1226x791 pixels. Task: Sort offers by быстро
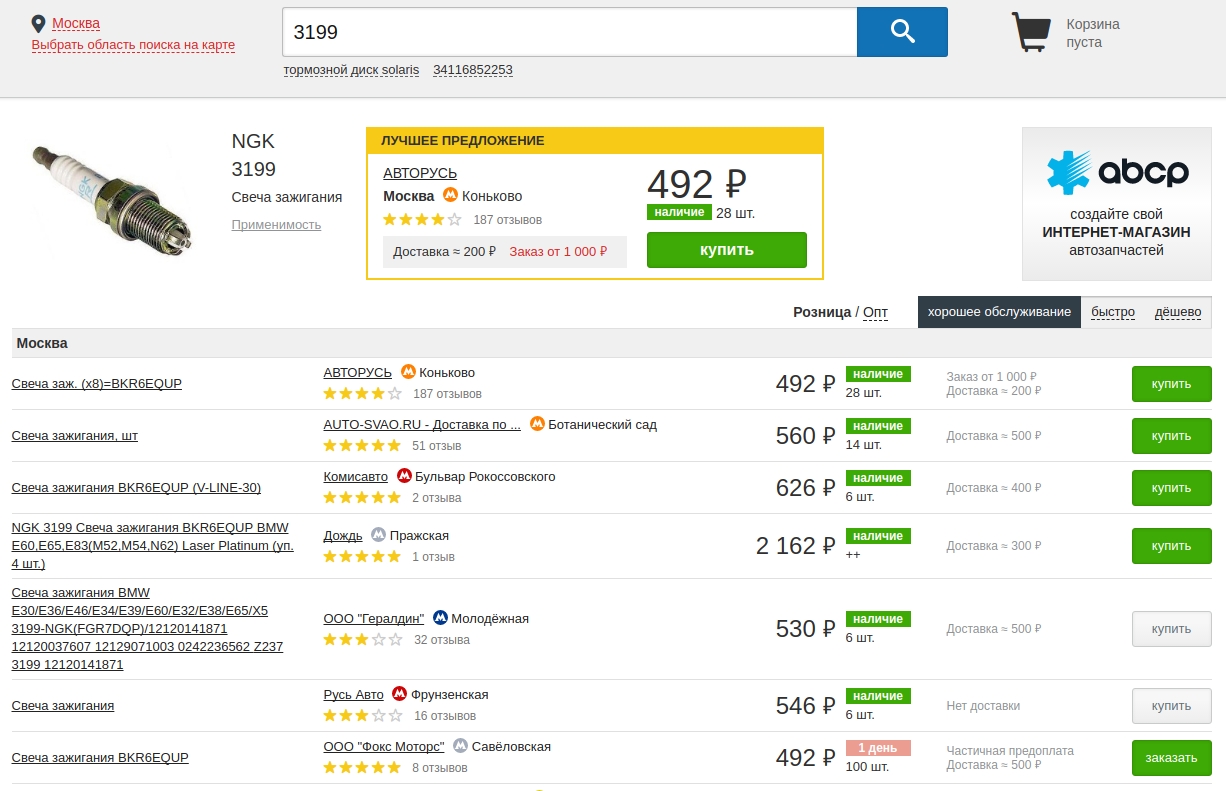pos(1112,312)
